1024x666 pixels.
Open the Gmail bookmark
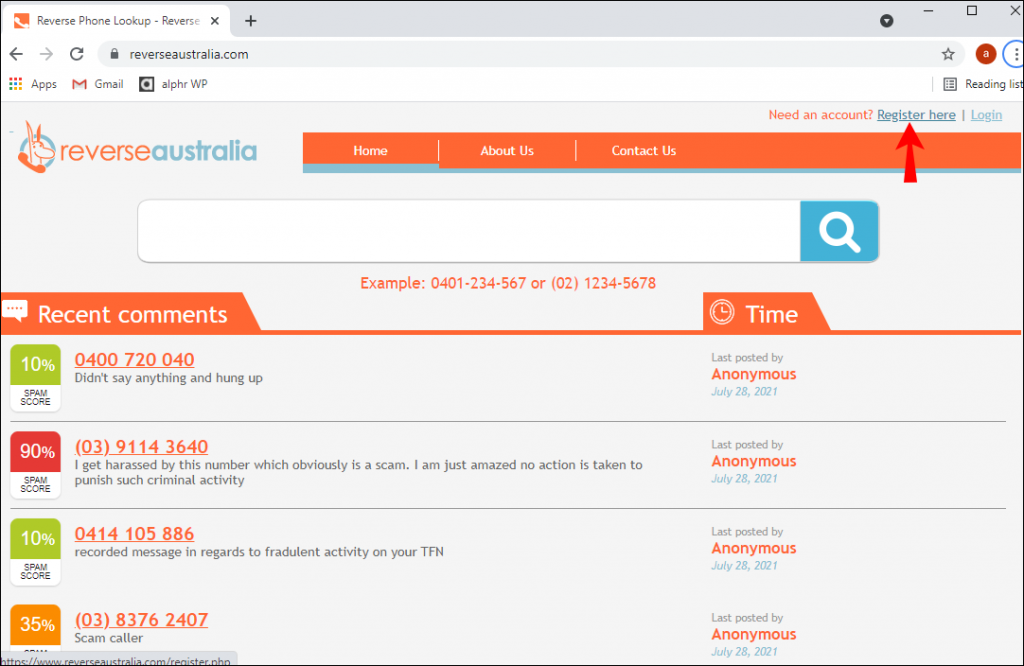point(98,84)
